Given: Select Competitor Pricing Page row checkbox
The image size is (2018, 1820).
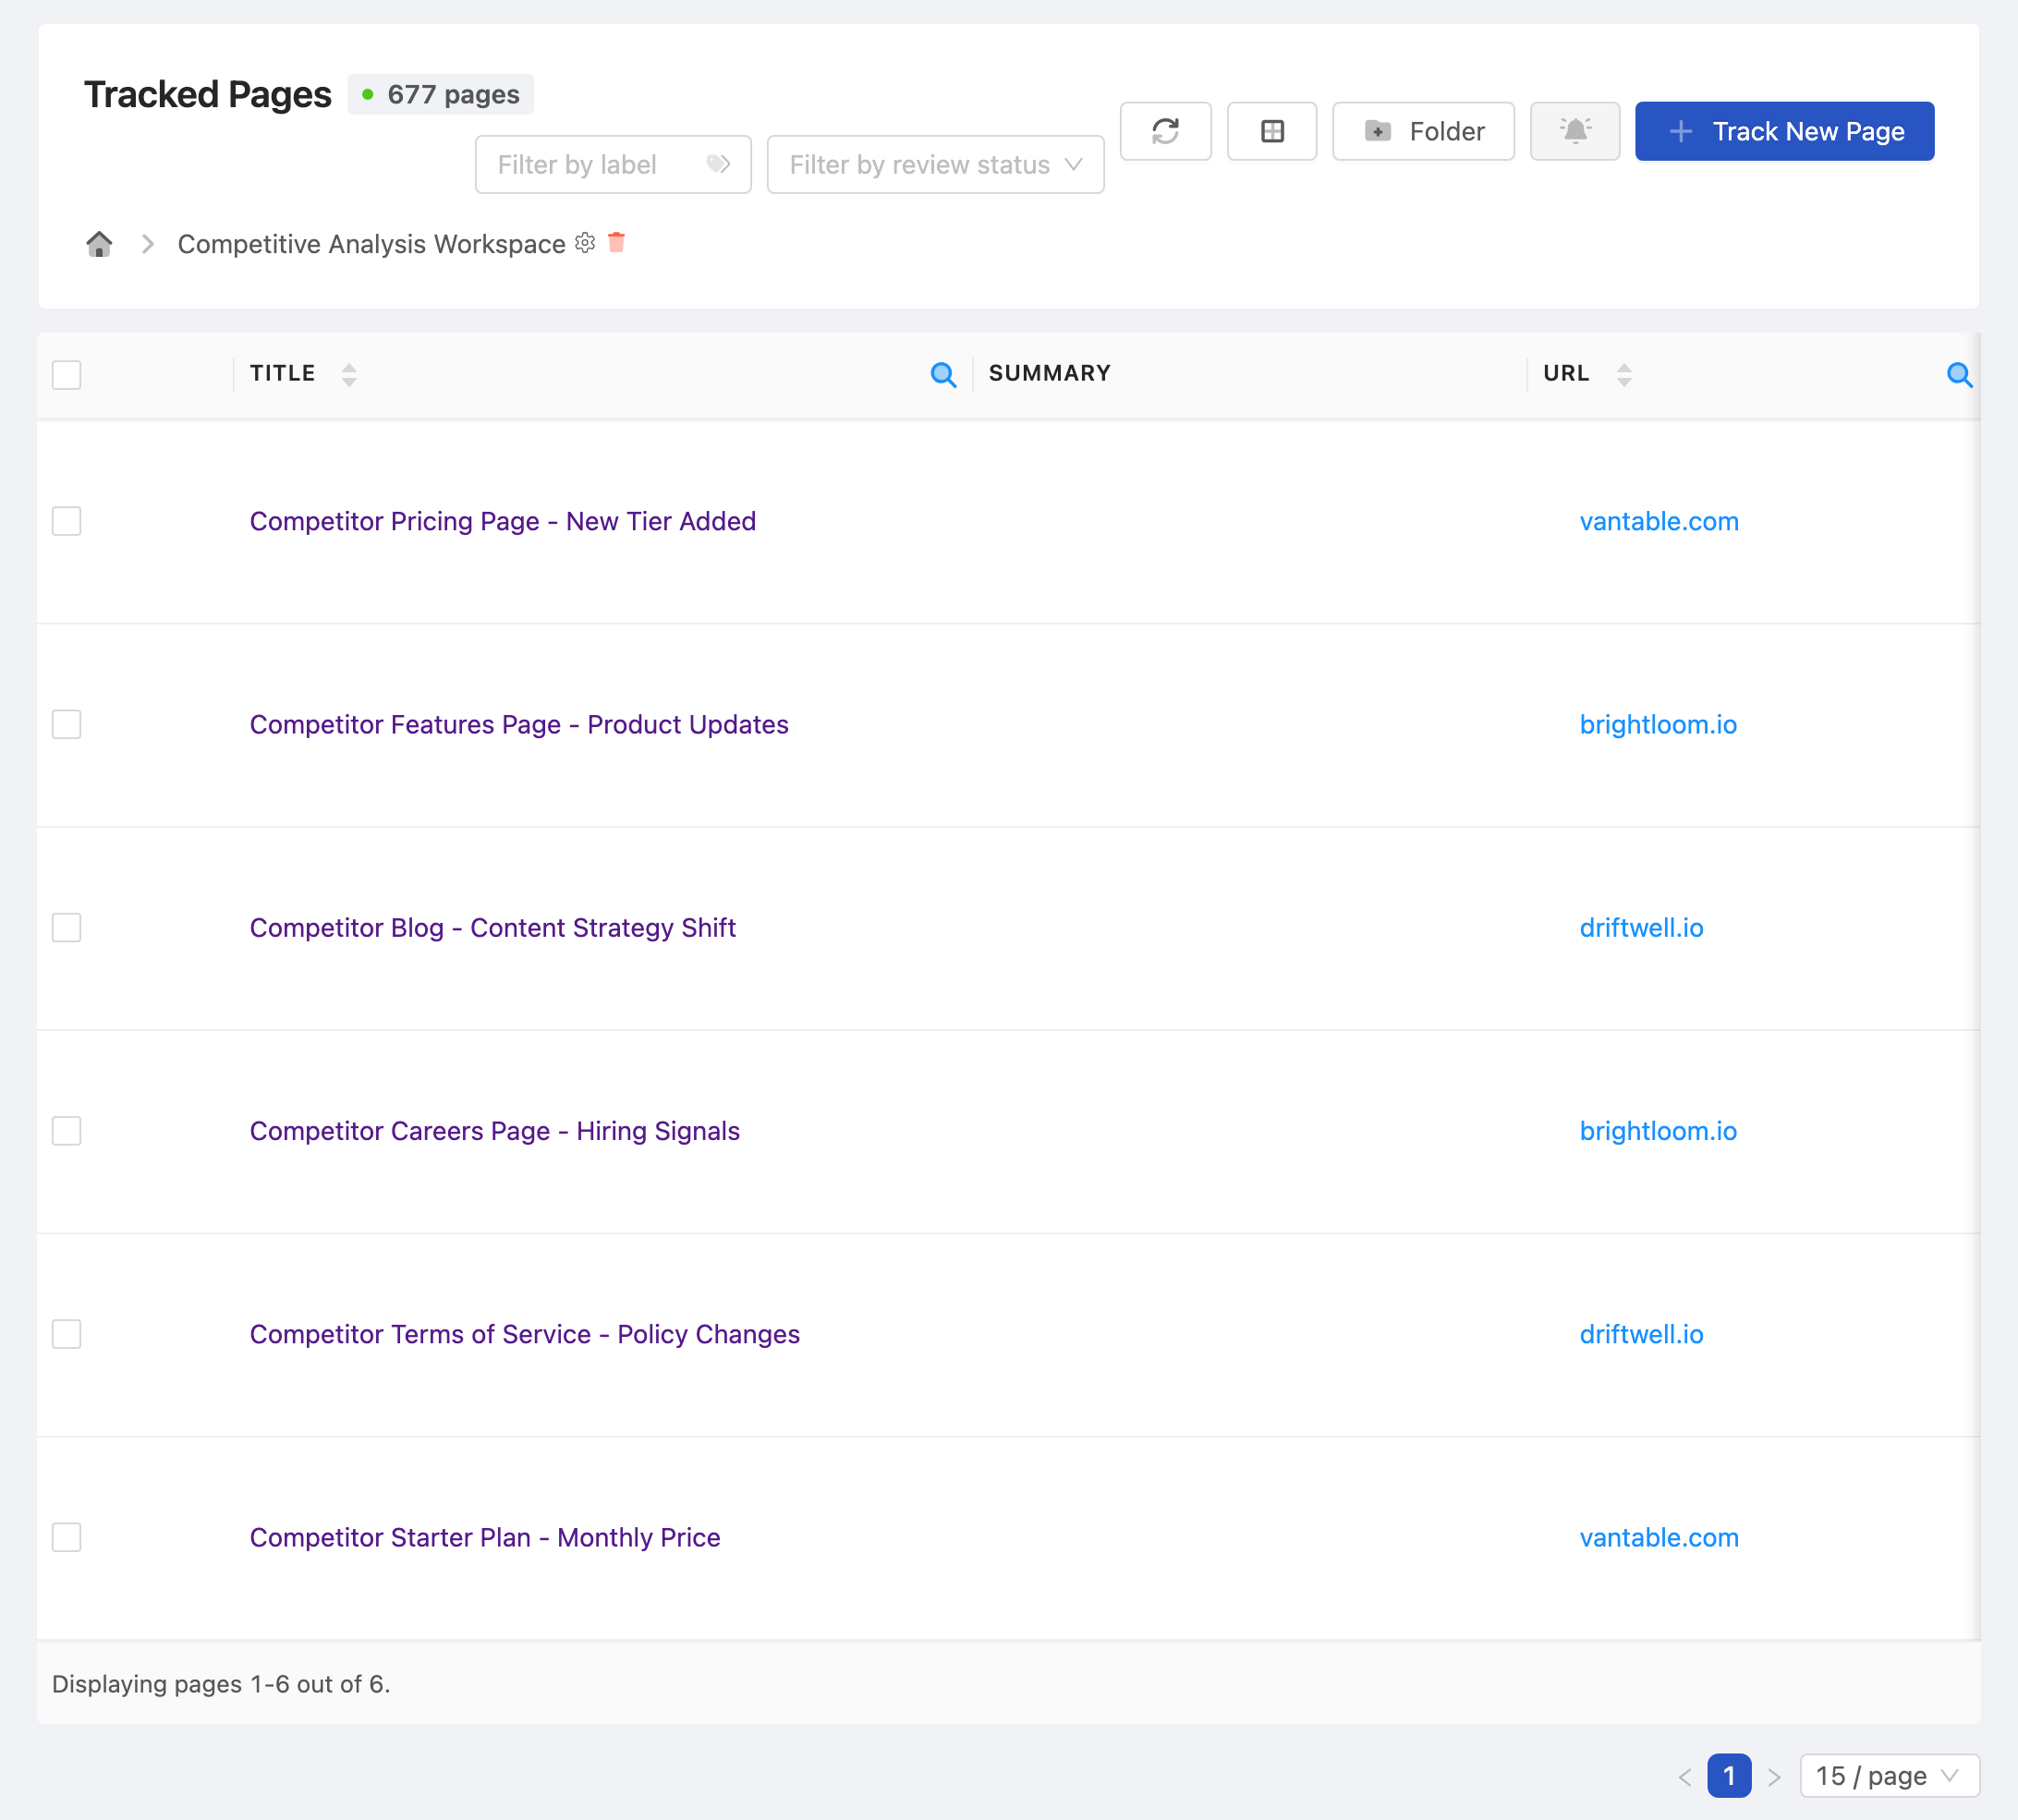Looking at the screenshot, I should pos(67,521).
